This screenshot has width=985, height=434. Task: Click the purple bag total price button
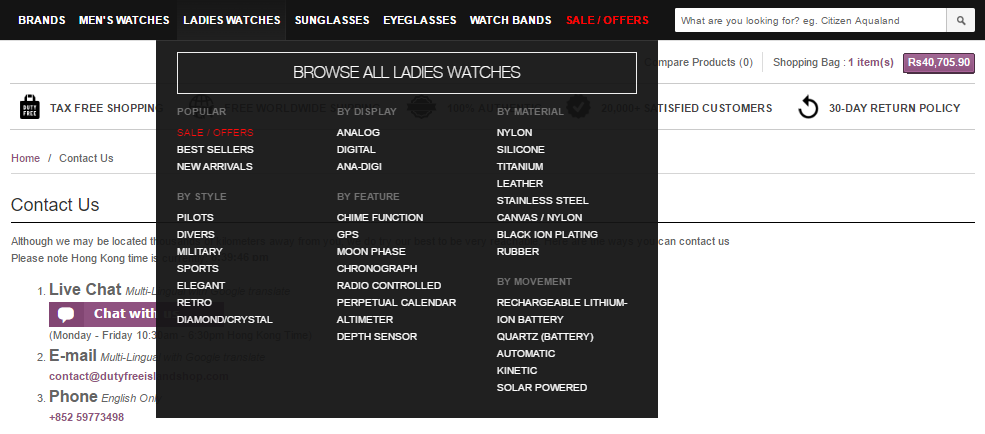click(x=939, y=62)
